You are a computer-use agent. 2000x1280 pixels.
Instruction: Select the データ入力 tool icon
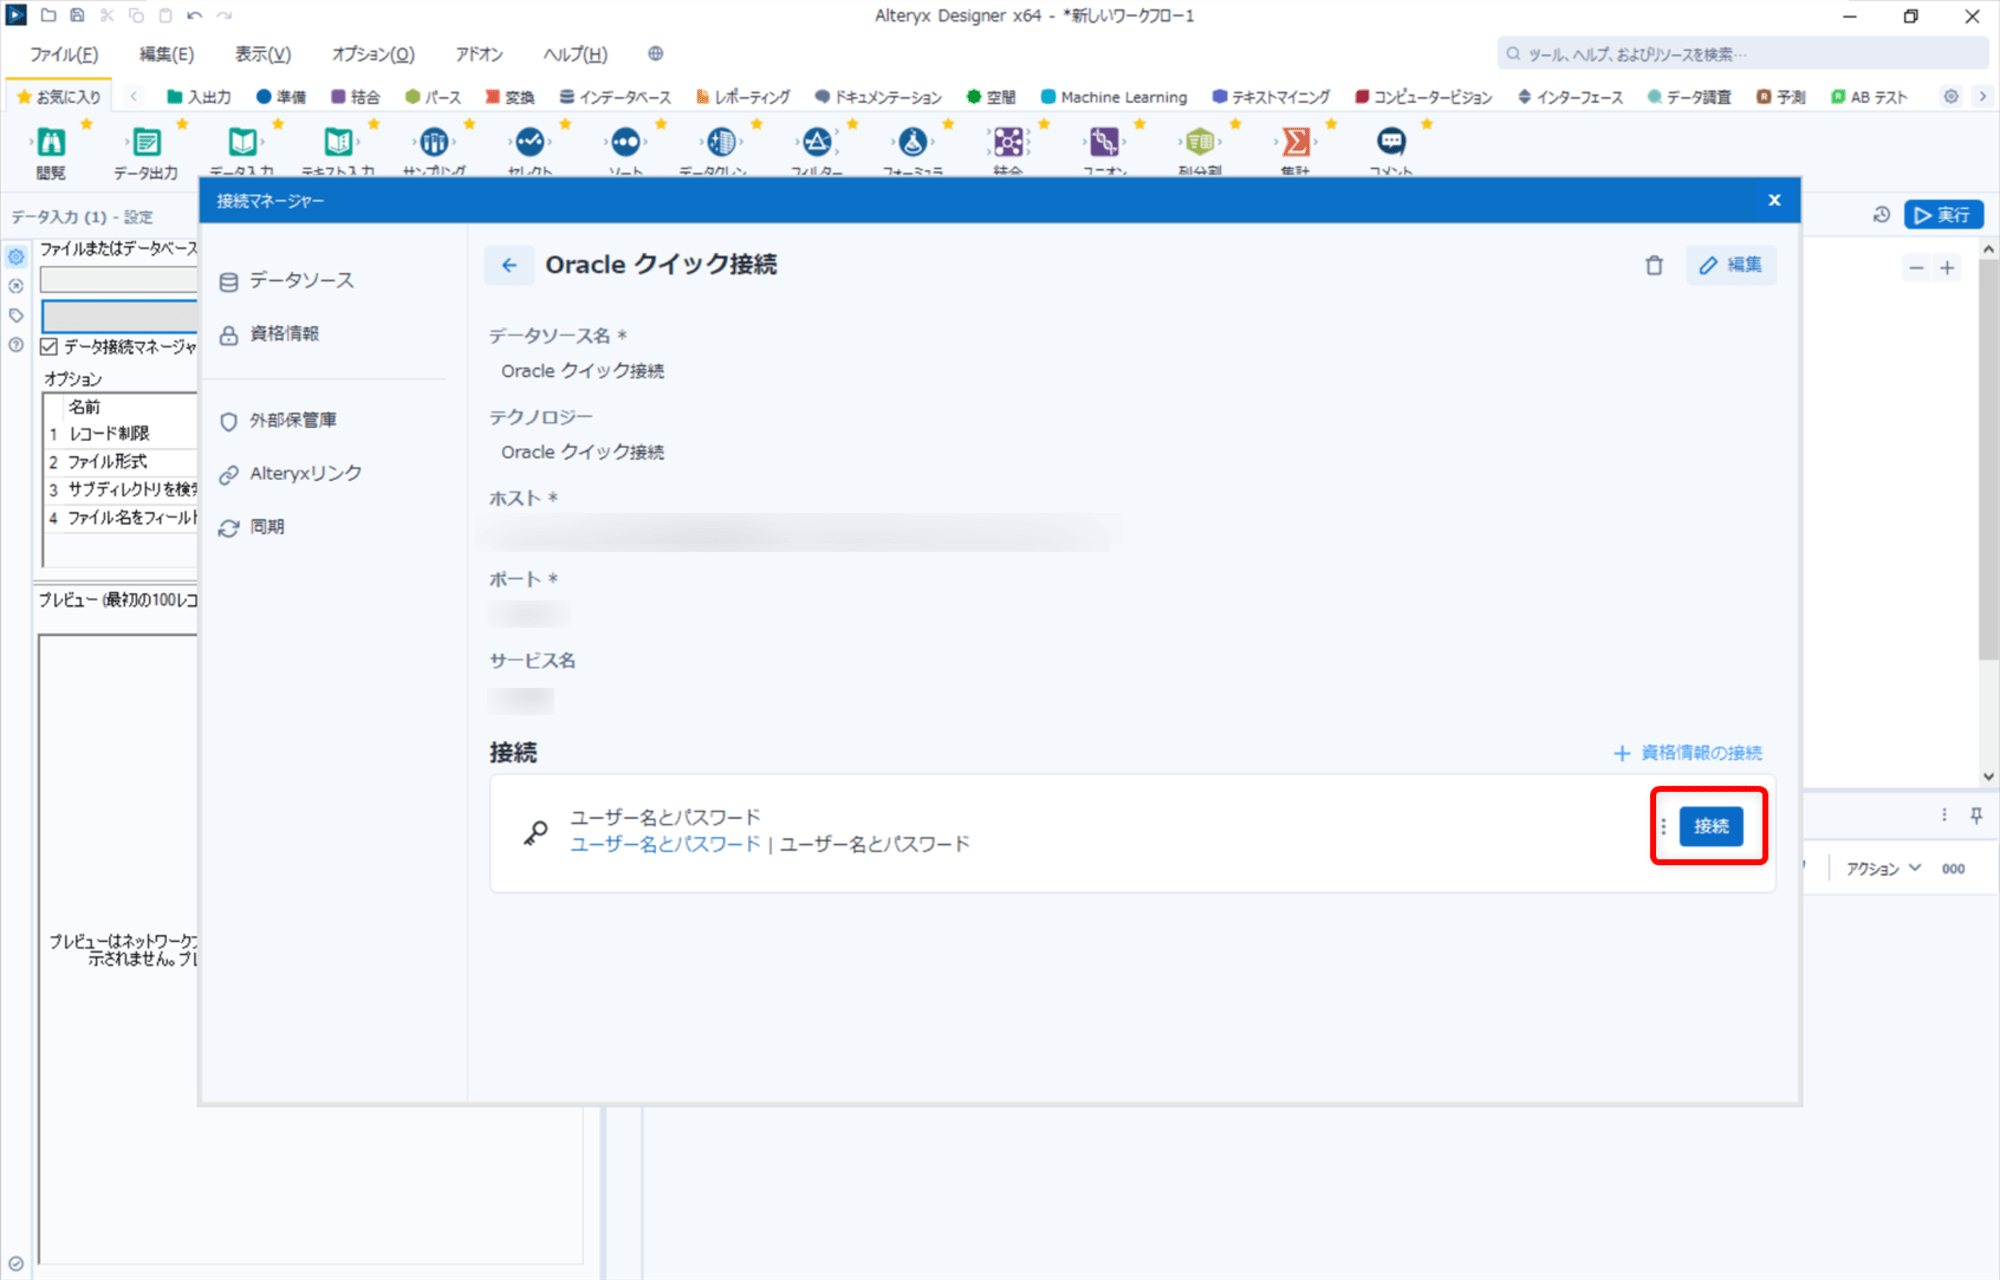click(242, 142)
